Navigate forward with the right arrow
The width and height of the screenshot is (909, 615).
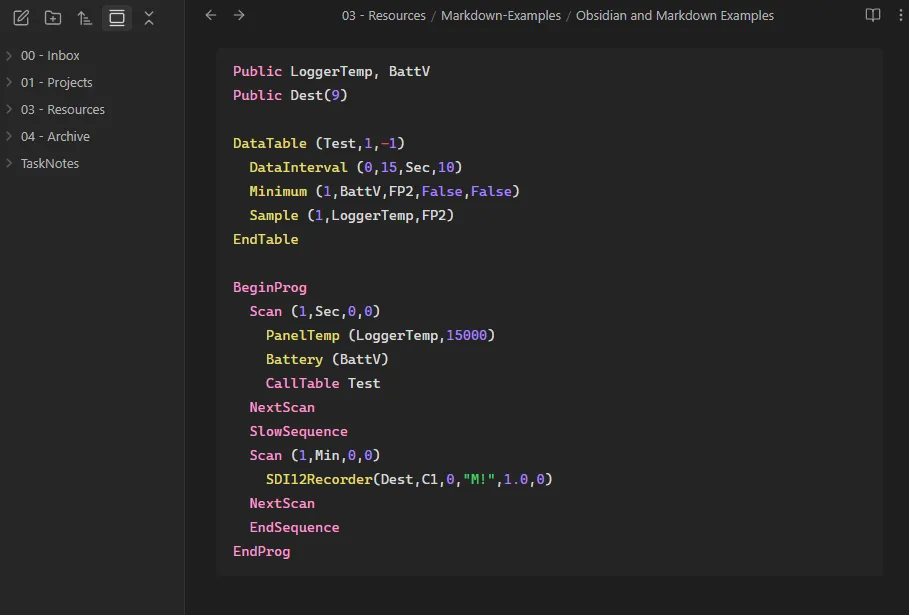239,15
